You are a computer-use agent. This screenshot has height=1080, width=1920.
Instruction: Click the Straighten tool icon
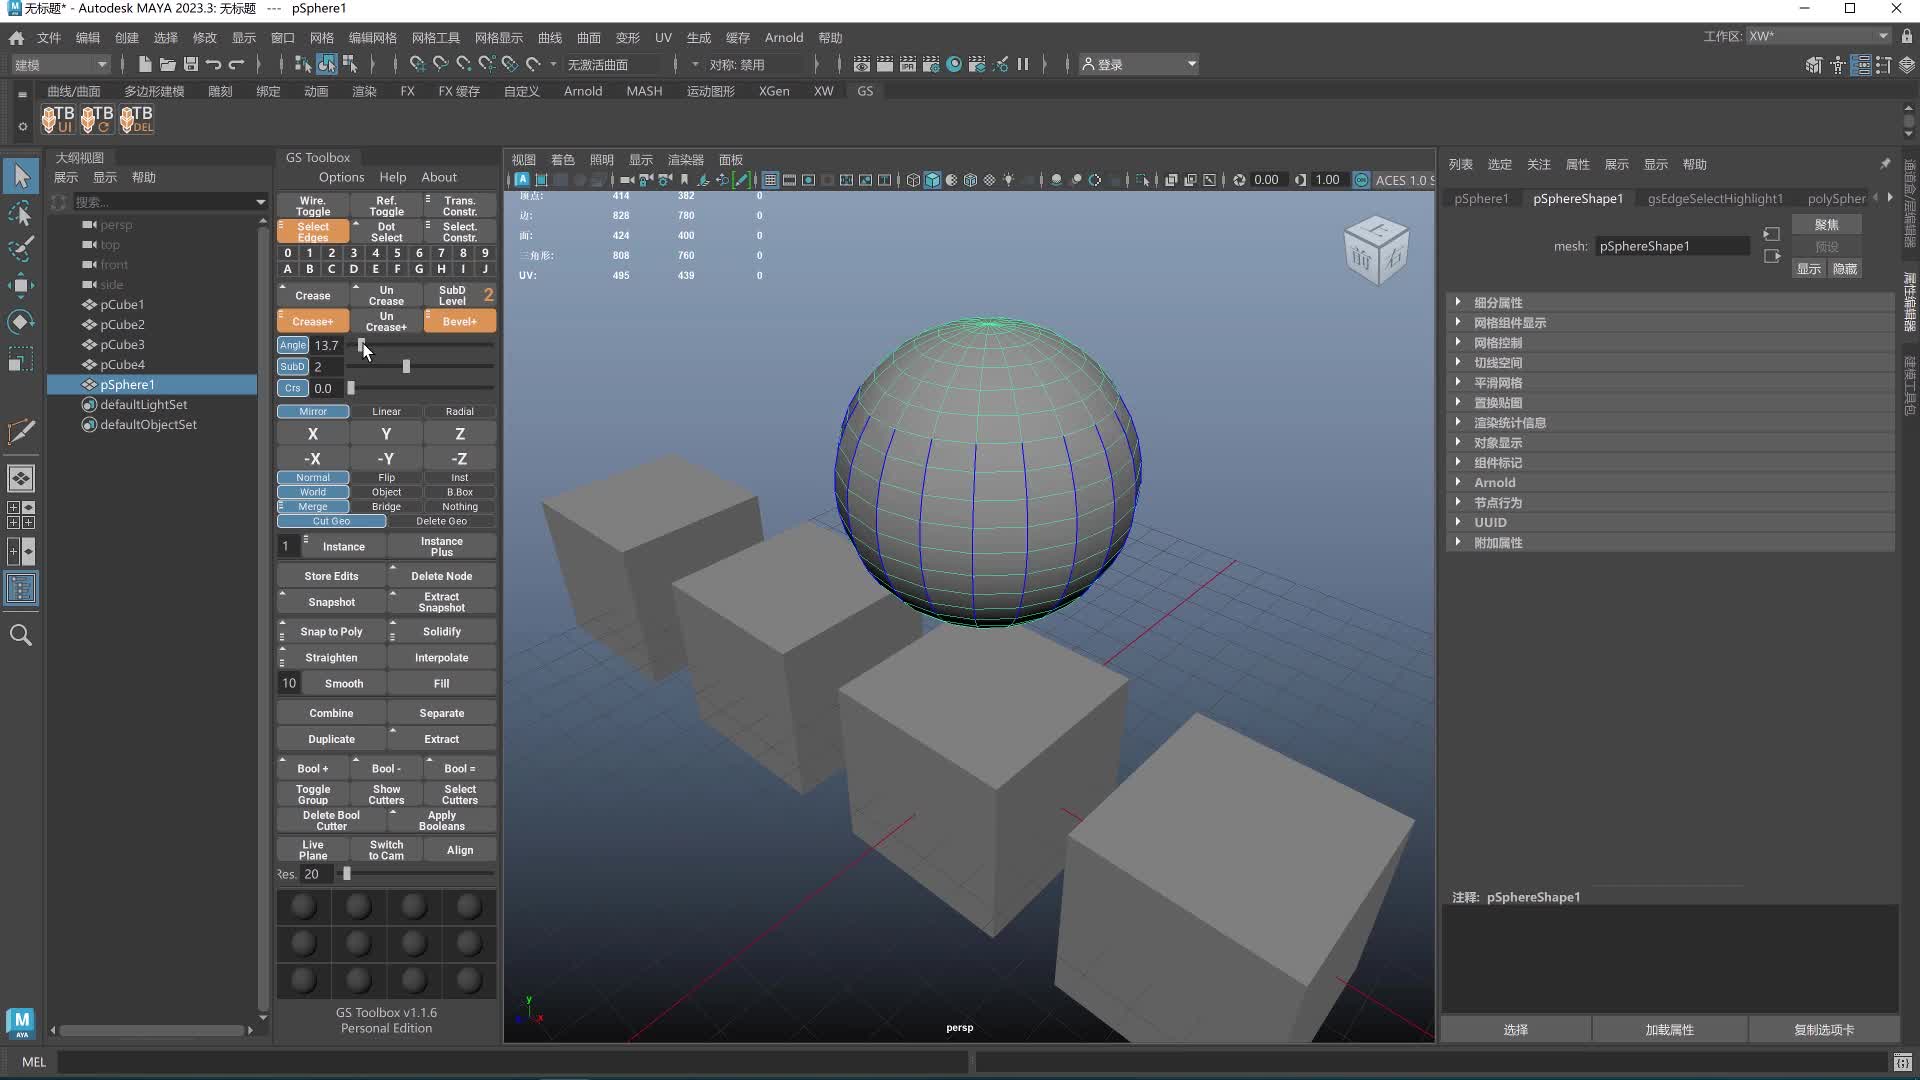331,657
